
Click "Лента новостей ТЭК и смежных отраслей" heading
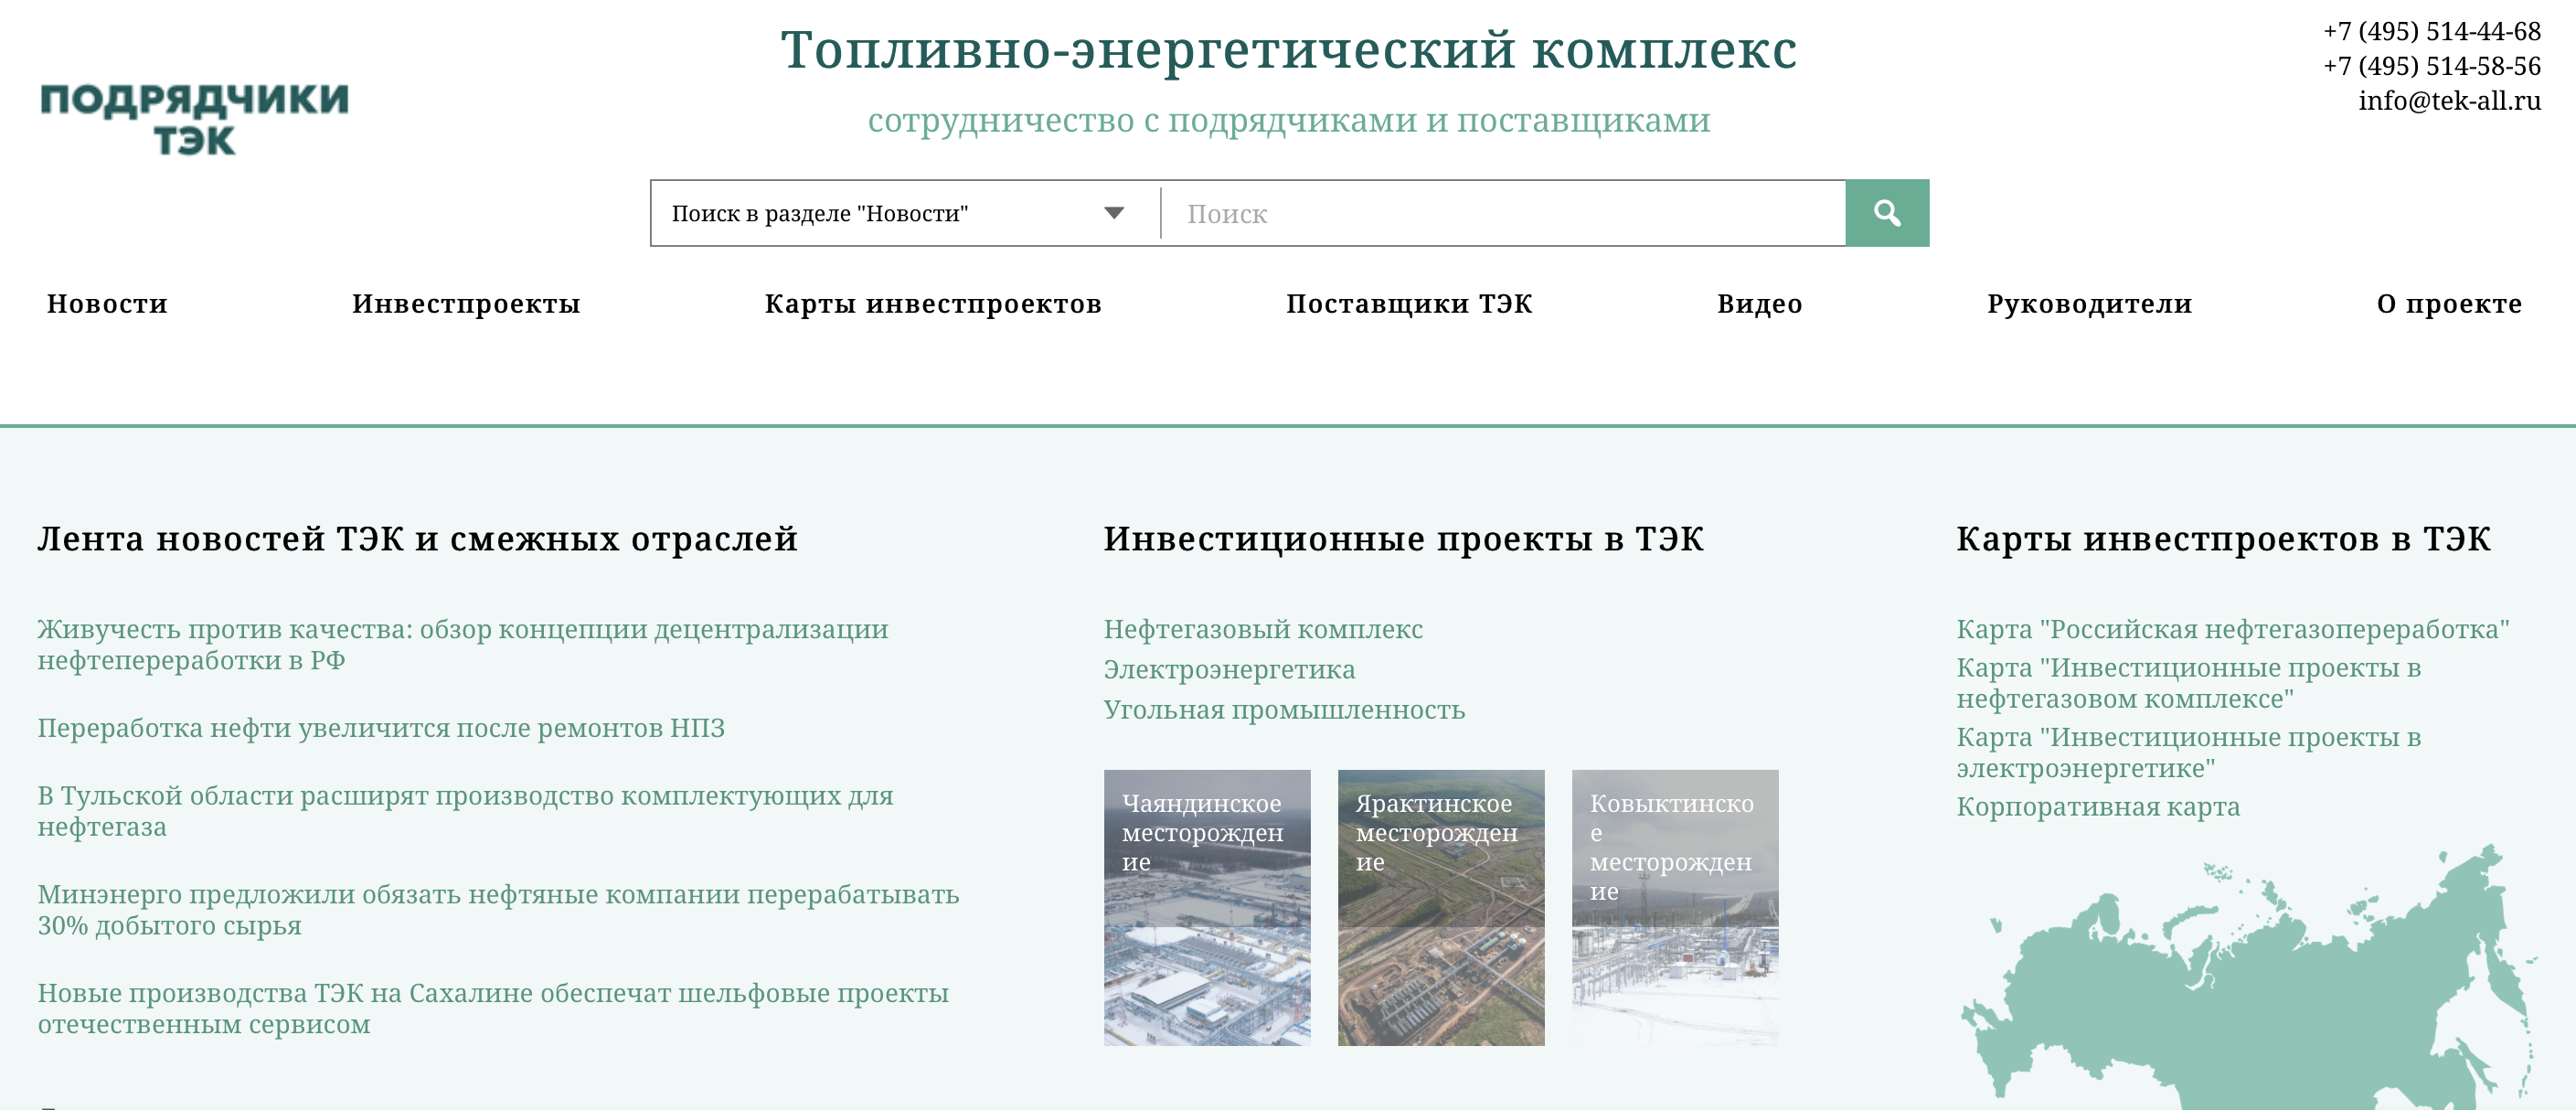(417, 539)
